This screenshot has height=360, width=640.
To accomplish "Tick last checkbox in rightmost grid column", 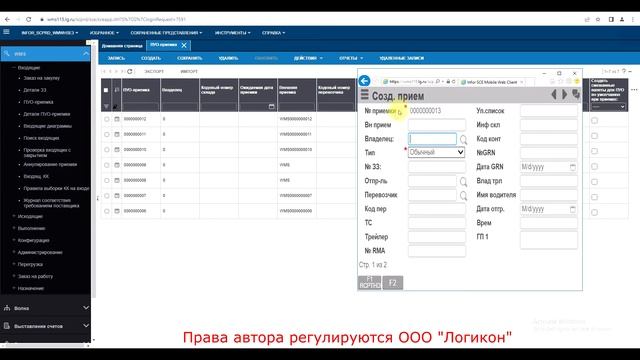I will click(594, 212).
